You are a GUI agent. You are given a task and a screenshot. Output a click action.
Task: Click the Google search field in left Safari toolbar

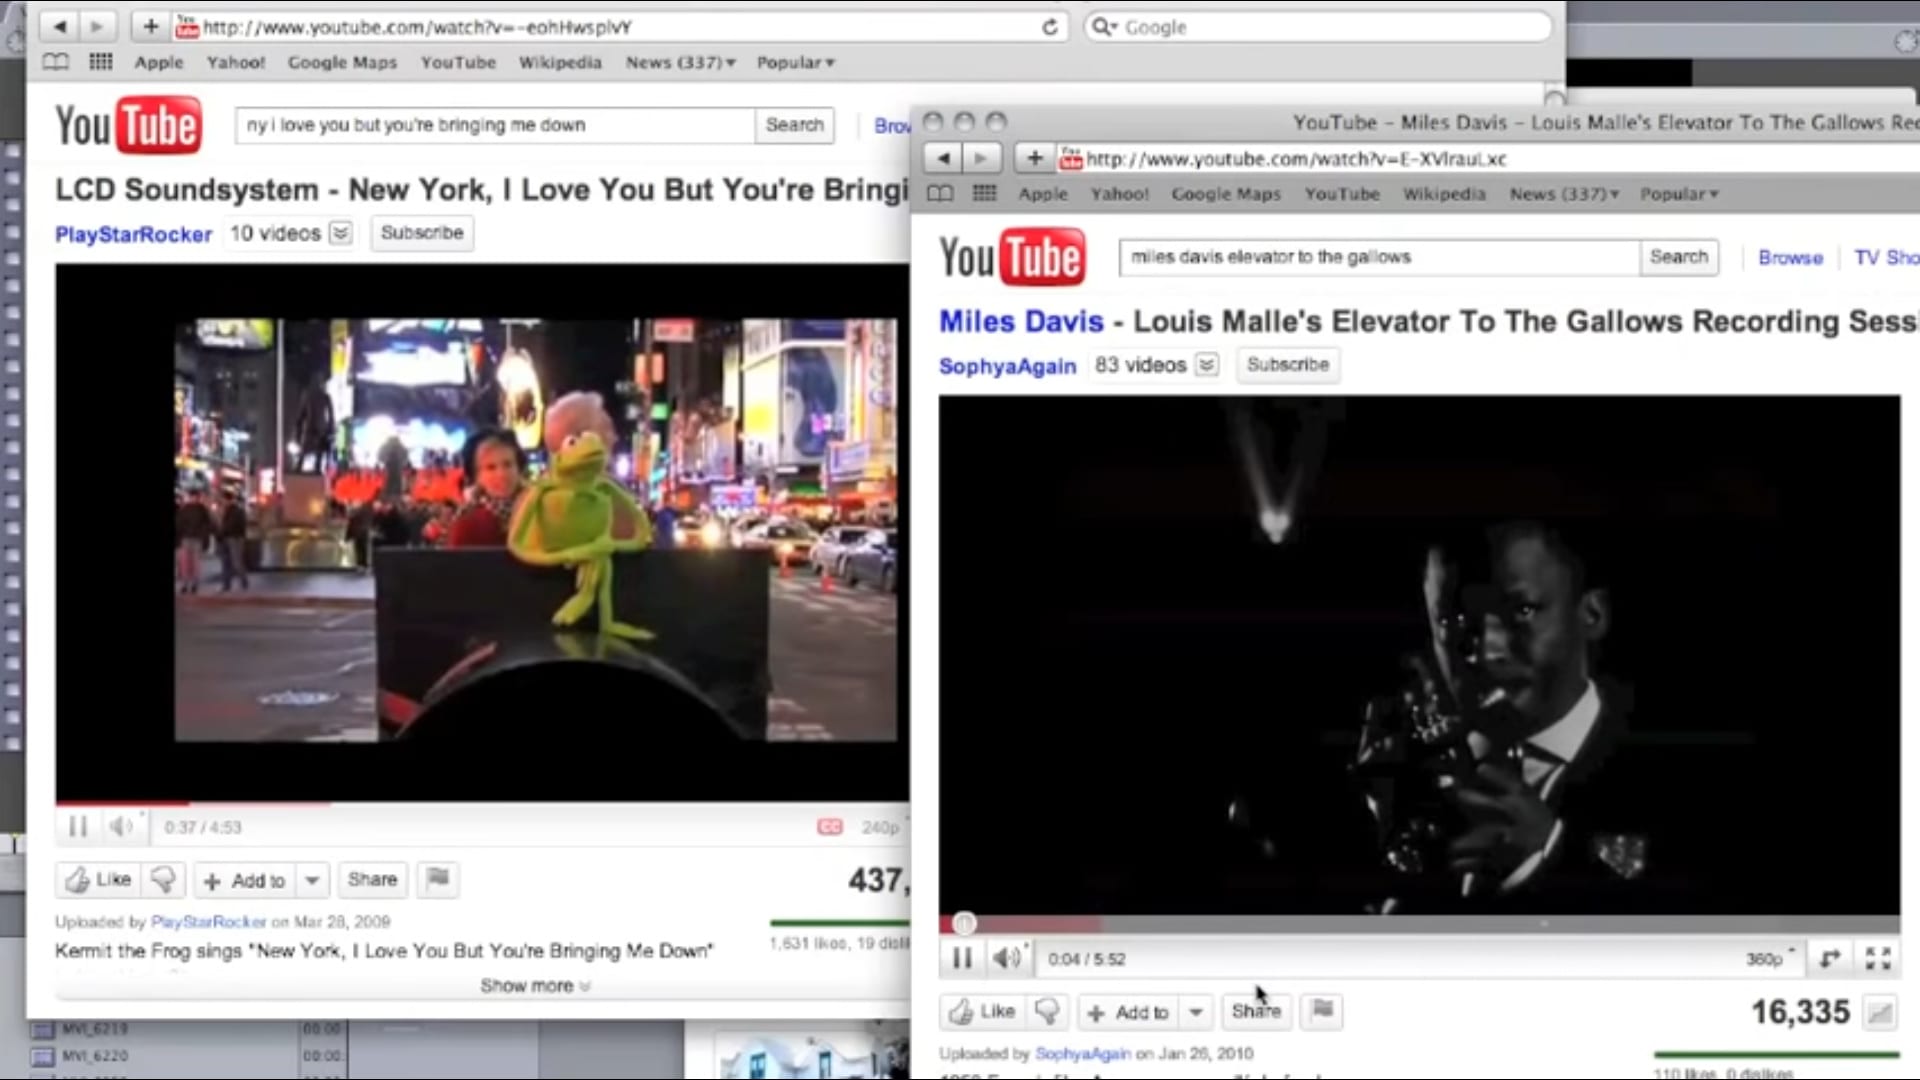(x=1318, y=27)
